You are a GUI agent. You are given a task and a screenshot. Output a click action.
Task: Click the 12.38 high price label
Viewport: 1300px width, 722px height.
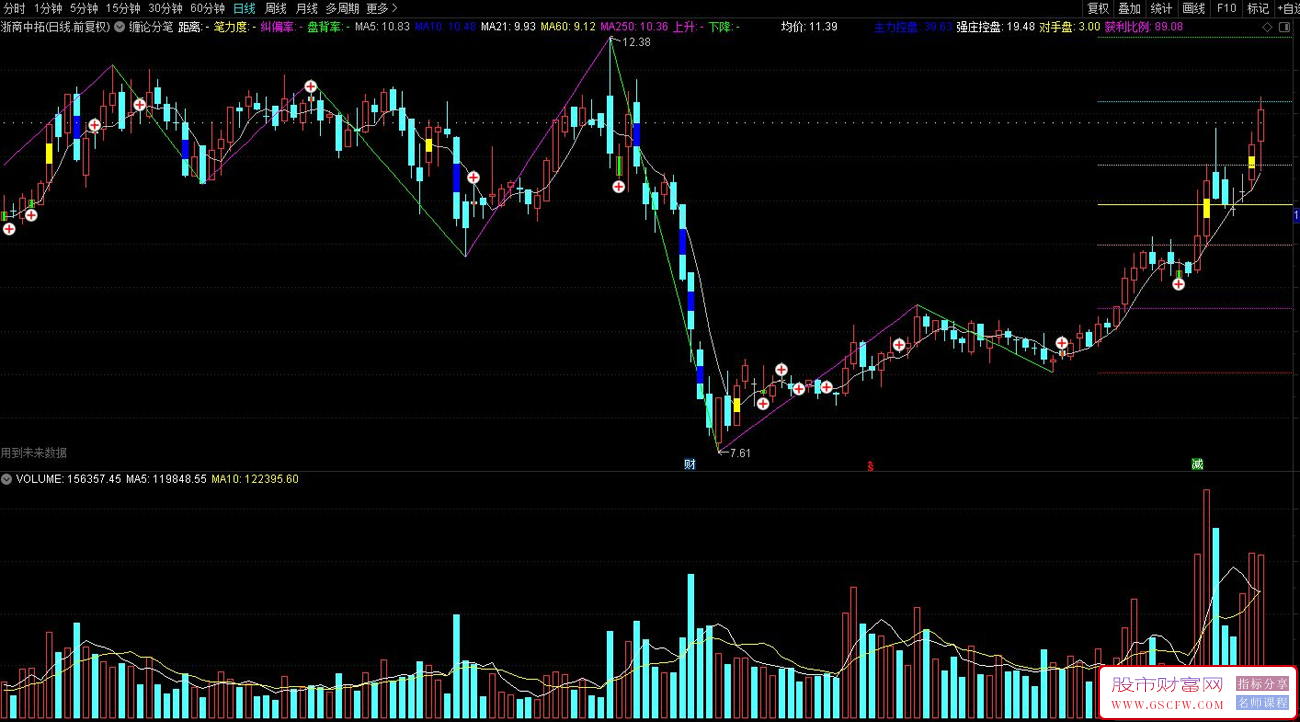click(x=635, y=42)
